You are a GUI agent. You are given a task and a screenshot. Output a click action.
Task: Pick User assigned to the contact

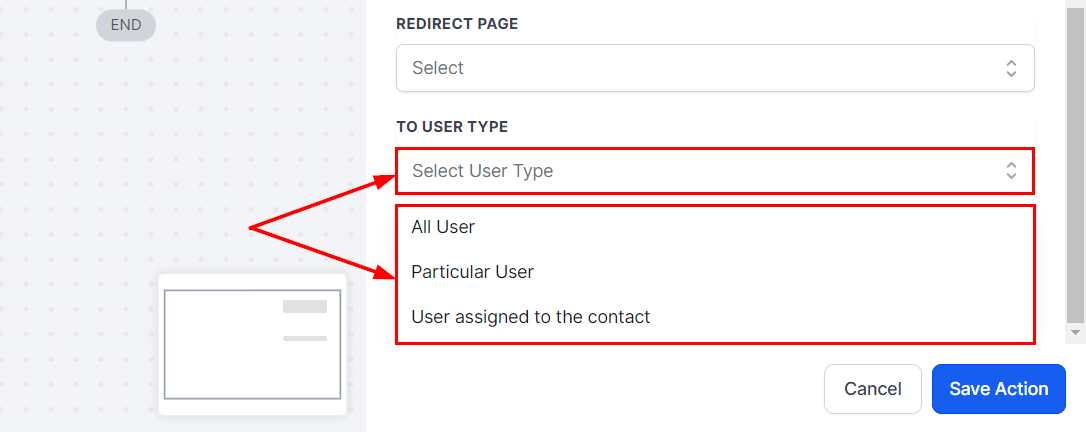(530, 317)
